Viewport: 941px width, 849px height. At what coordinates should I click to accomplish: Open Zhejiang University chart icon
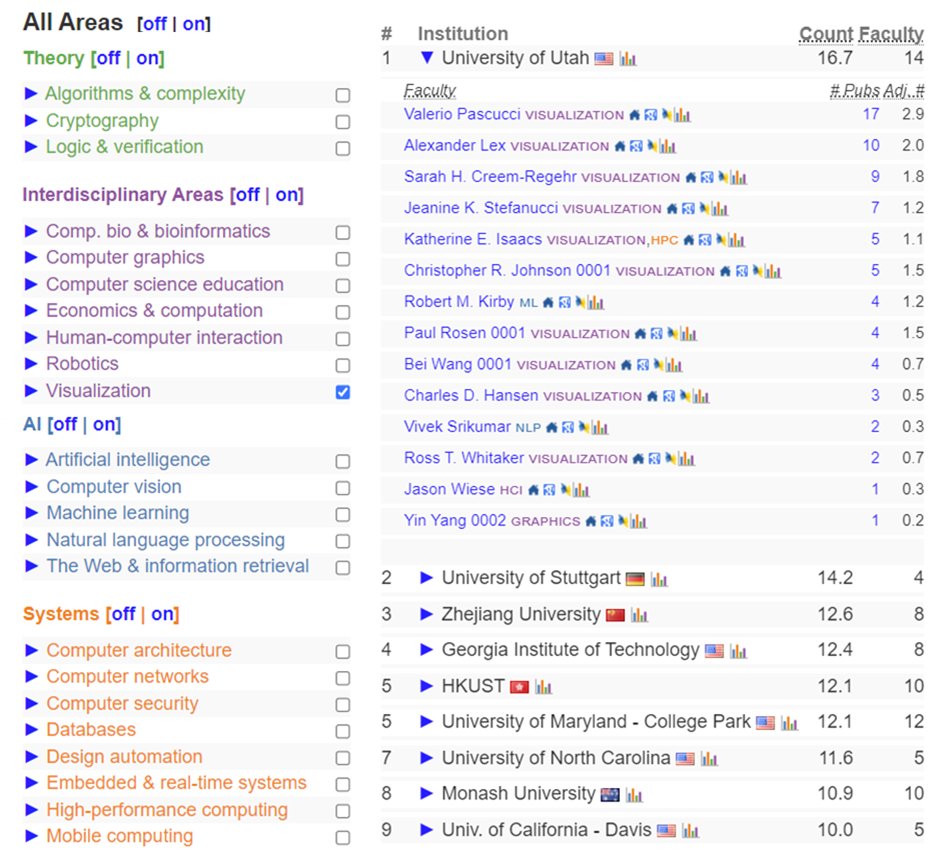tap(639, 615)
